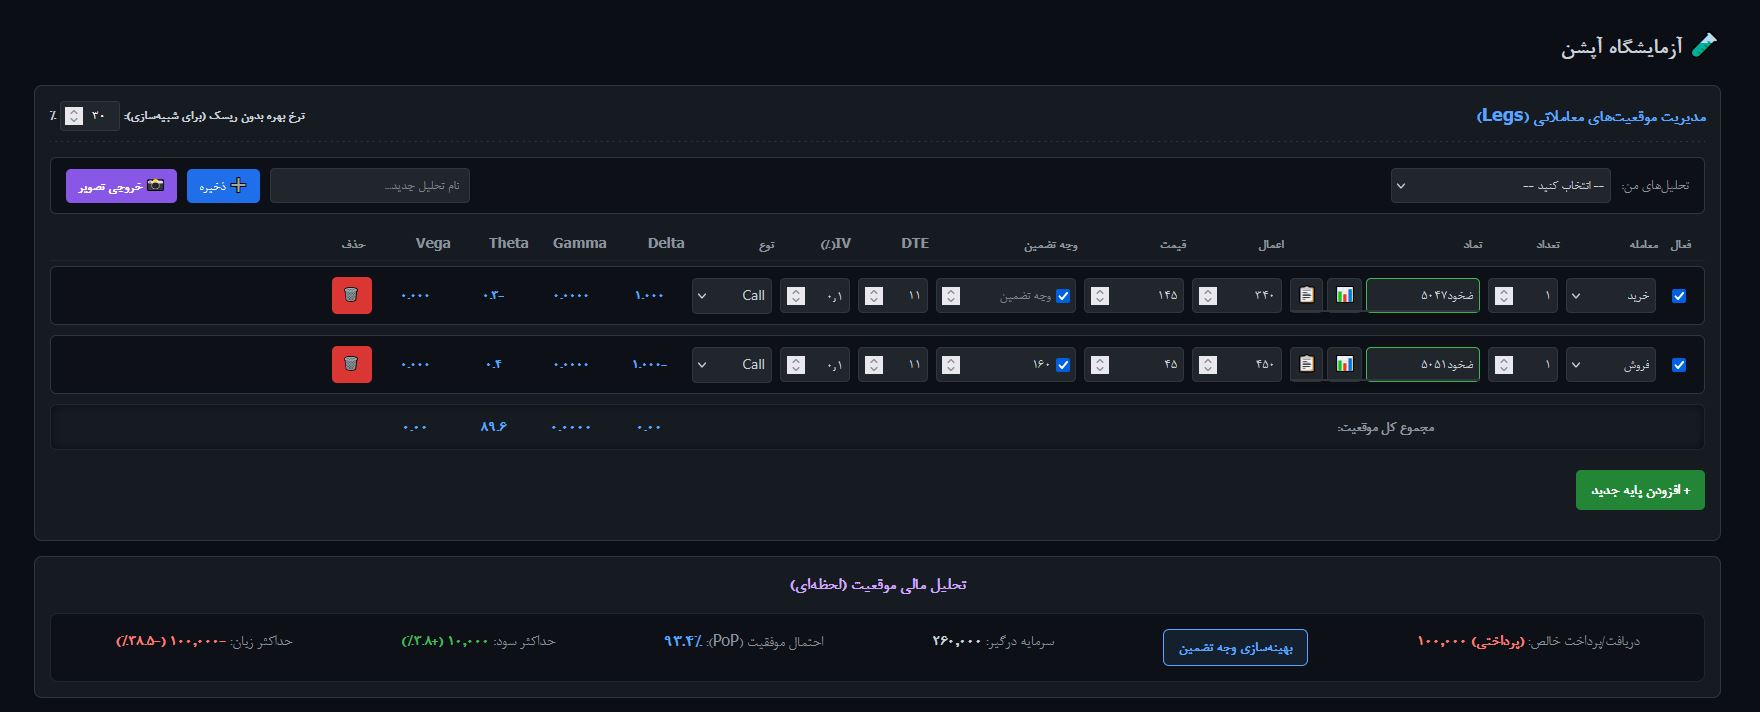Image resolution: width=1760 pixels, height=712 pixels.
Task: Toggle the active checkbox for the خرید leg
Action: point(1679,296)
